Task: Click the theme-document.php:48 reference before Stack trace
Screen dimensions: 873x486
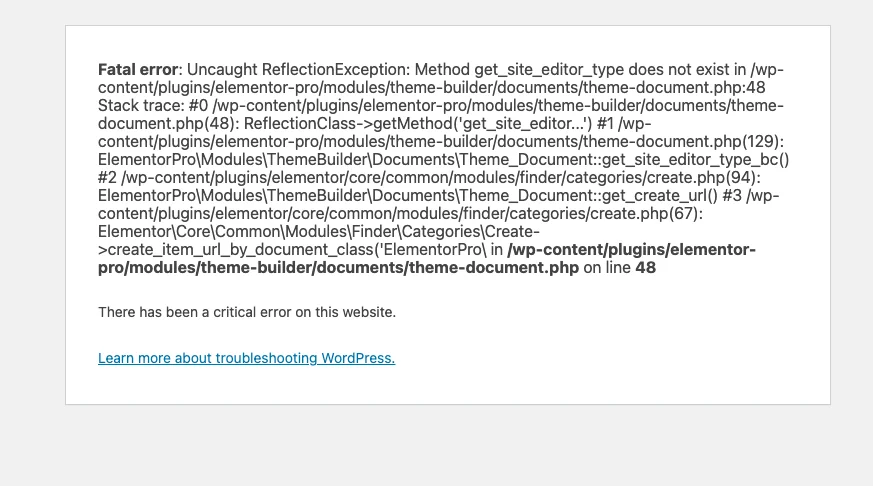Action: point(673,87)
